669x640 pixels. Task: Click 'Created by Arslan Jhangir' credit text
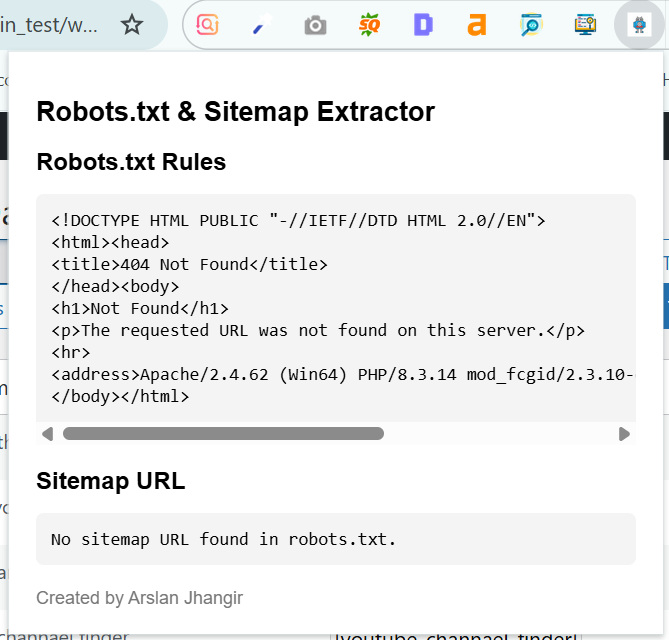coord(139,598)
